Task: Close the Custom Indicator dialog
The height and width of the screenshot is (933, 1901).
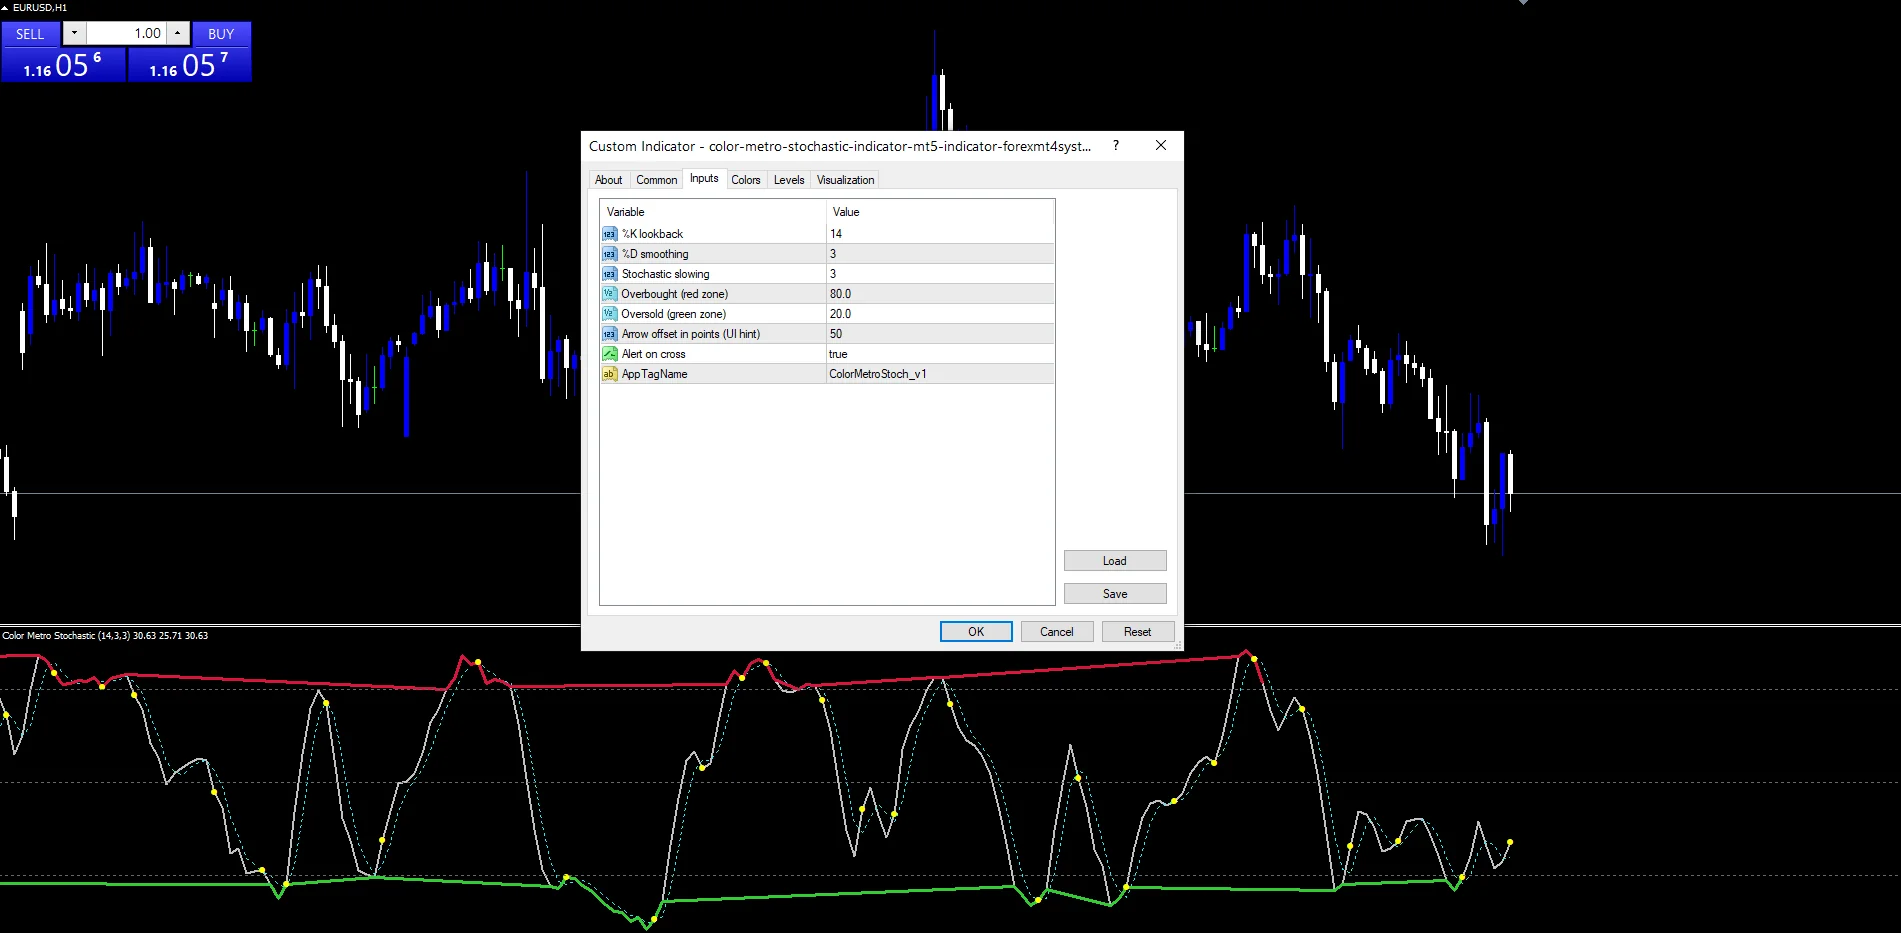Action: 1161,146
